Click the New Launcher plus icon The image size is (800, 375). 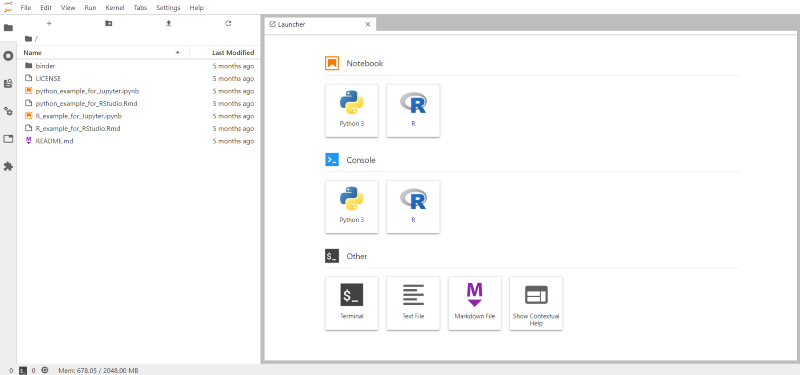click(49, 23)
